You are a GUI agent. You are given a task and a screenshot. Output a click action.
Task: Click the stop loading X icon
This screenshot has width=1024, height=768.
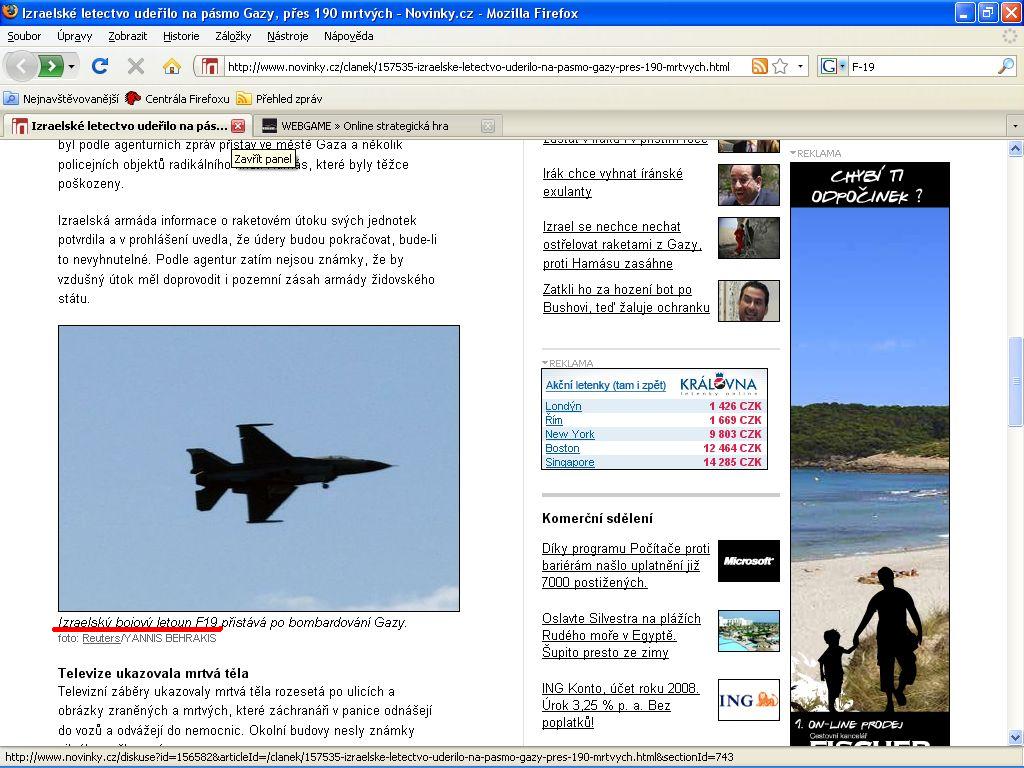click(x=136, y=66)
